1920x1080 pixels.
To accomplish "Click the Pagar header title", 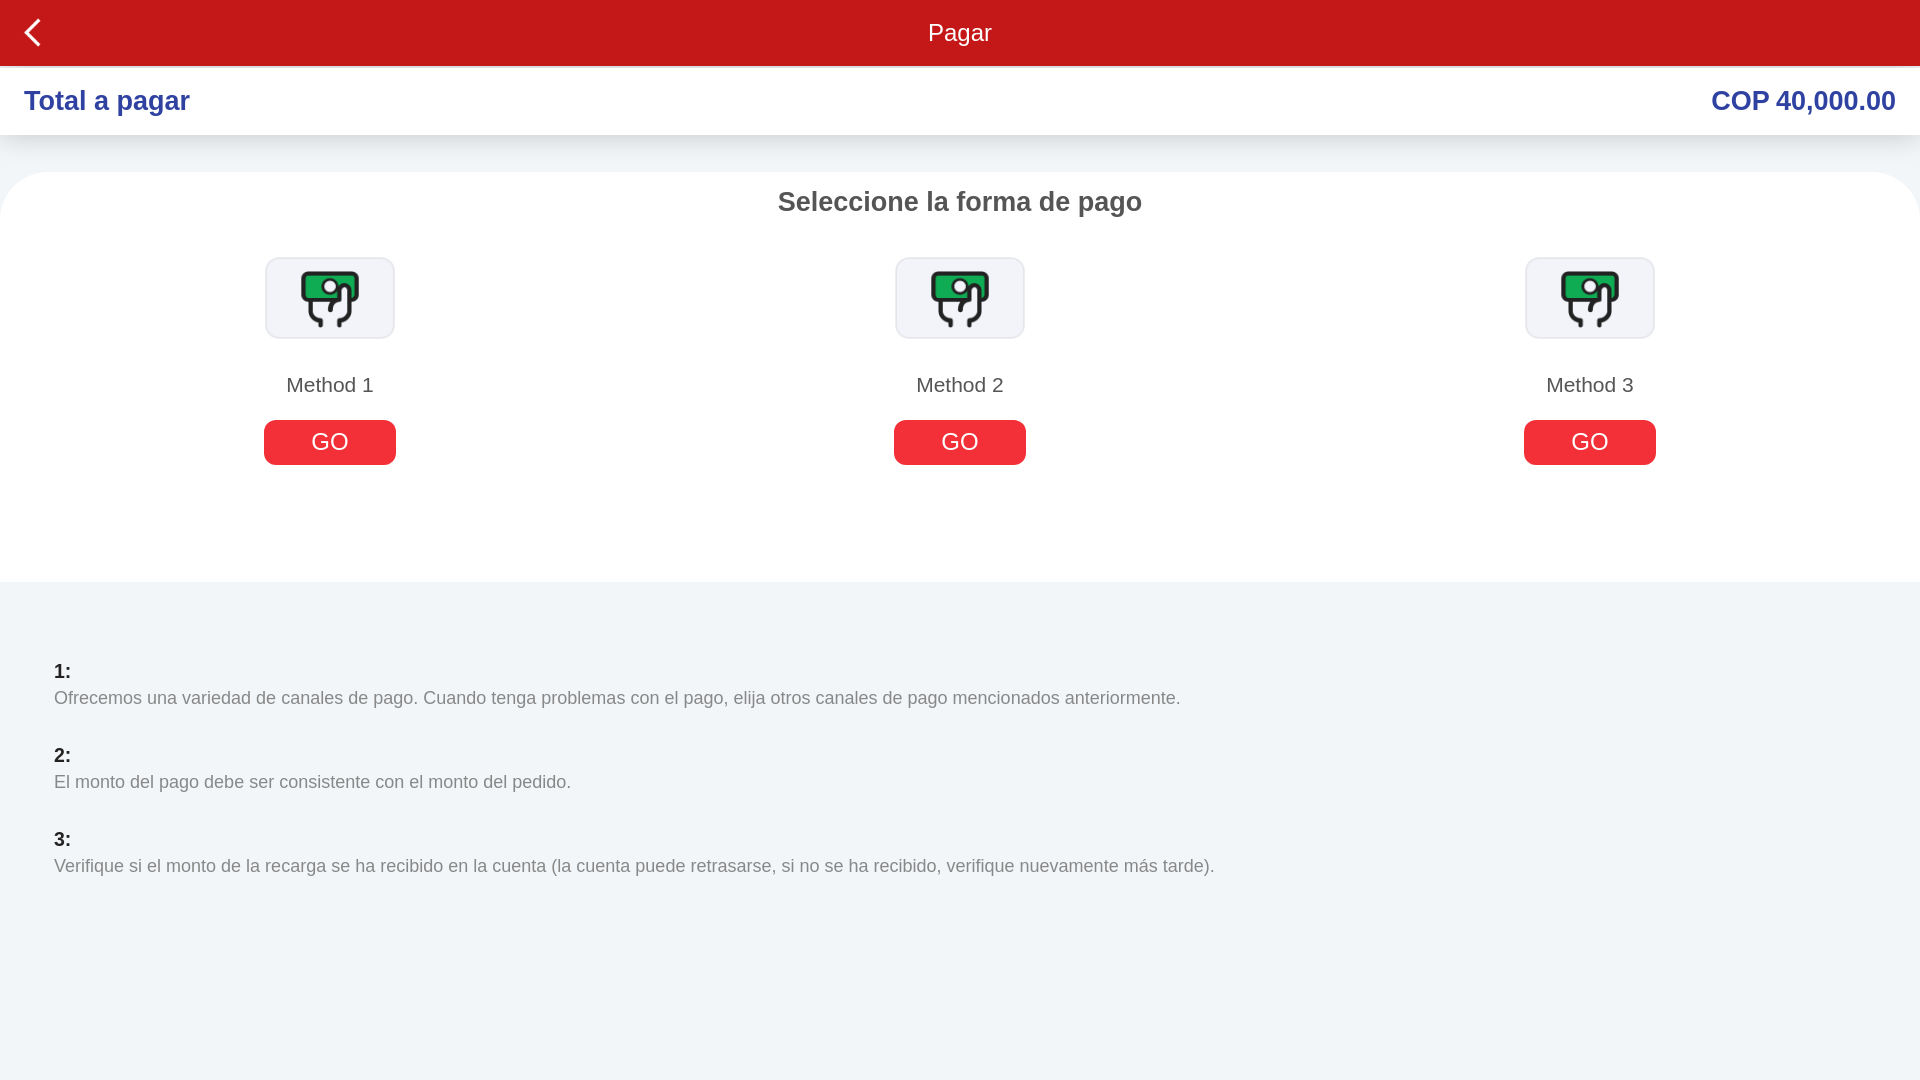I will [x=960, y=33].
